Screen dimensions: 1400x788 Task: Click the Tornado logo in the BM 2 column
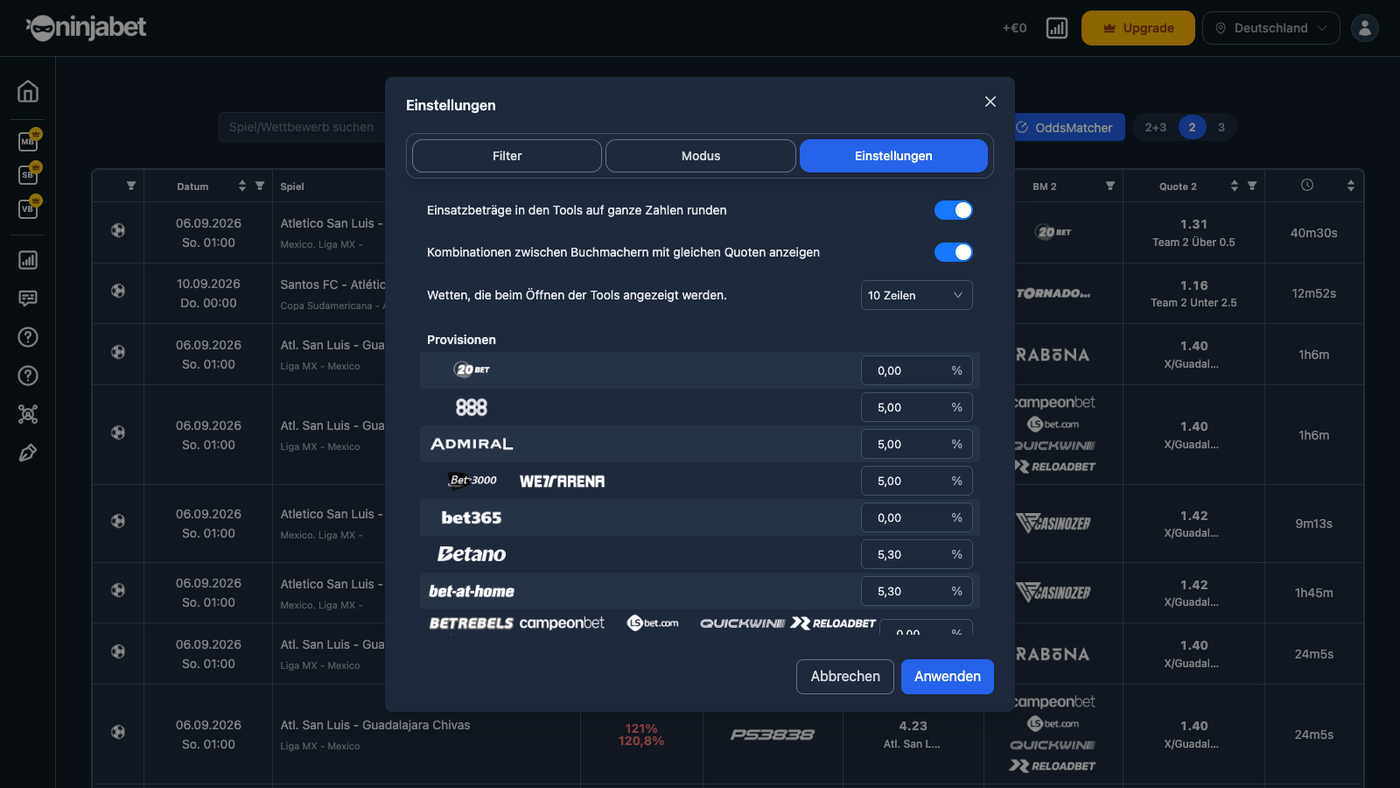point(1053,293)
